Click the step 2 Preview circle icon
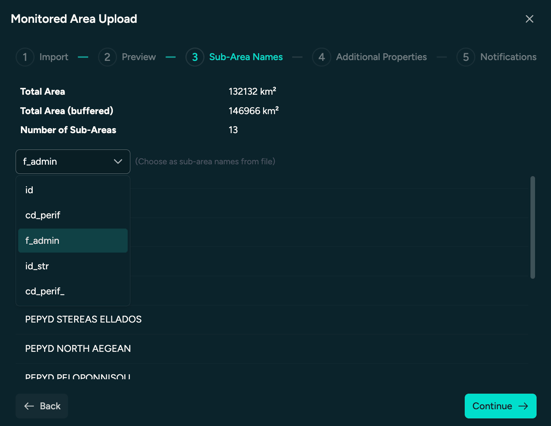This screenshot has height=426, width=551. pos(107,57)
